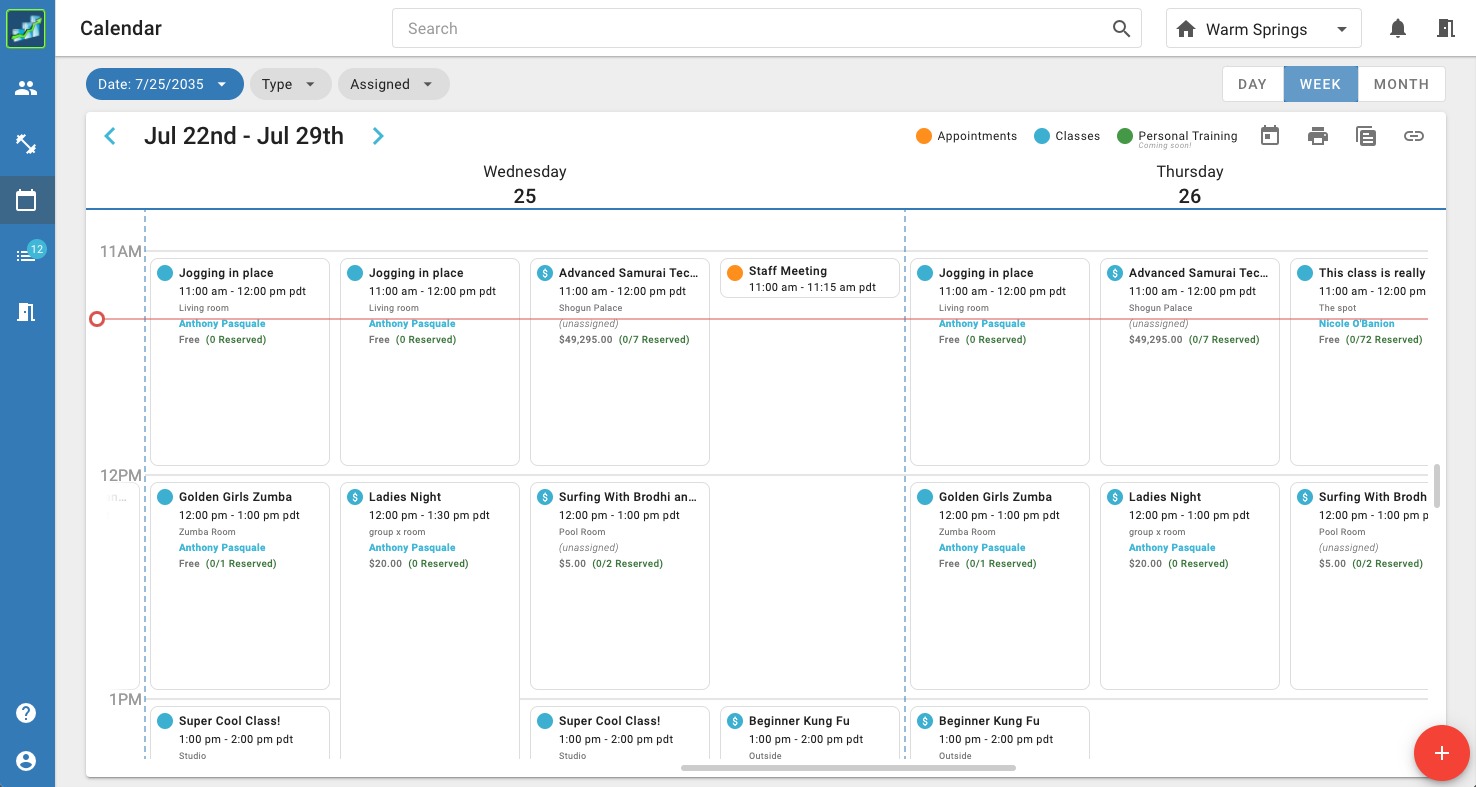Toggle the Appointments legend filter
Viewport: 1476px width, 787px height.
(x=966, y=136)
